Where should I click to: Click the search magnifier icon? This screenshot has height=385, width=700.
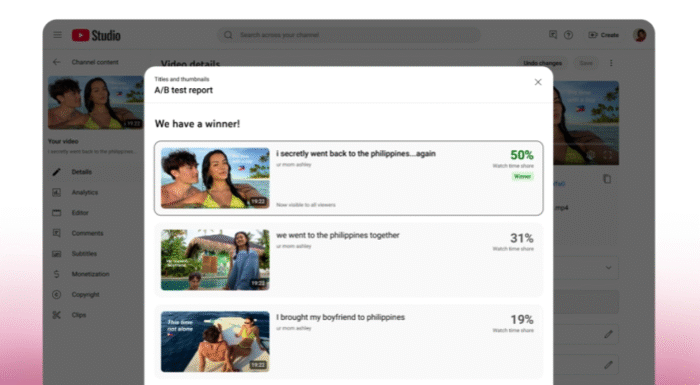click(x=228, y=35)
